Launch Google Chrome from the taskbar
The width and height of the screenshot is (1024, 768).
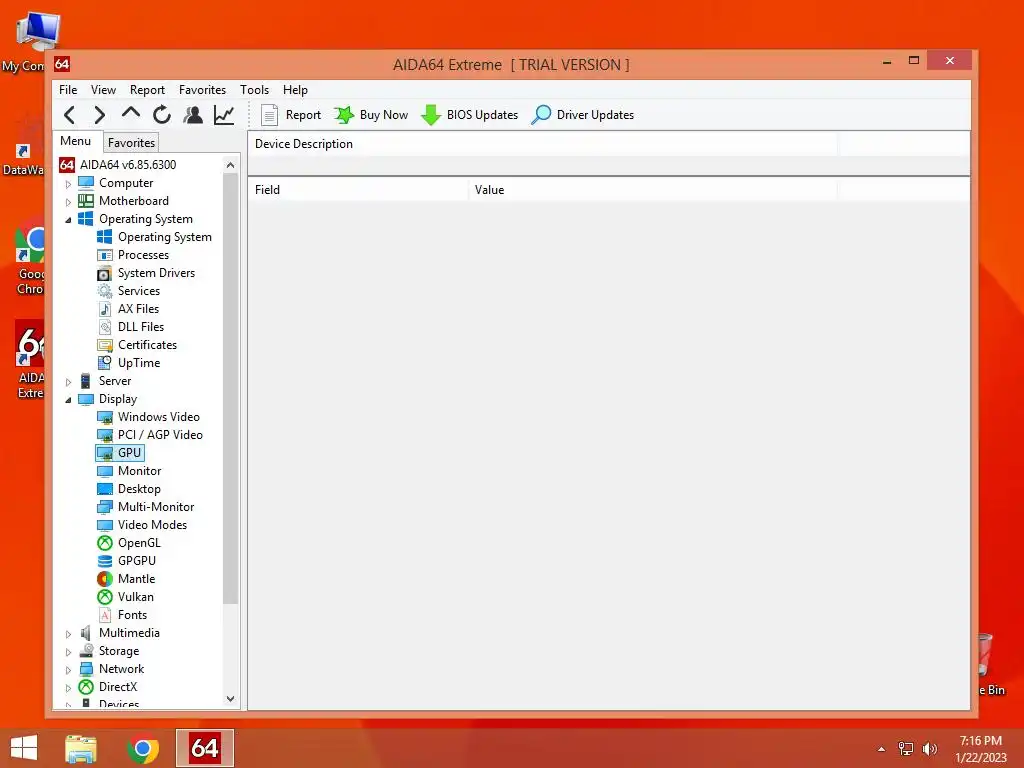pyautogui.click(x=143, y=748)
